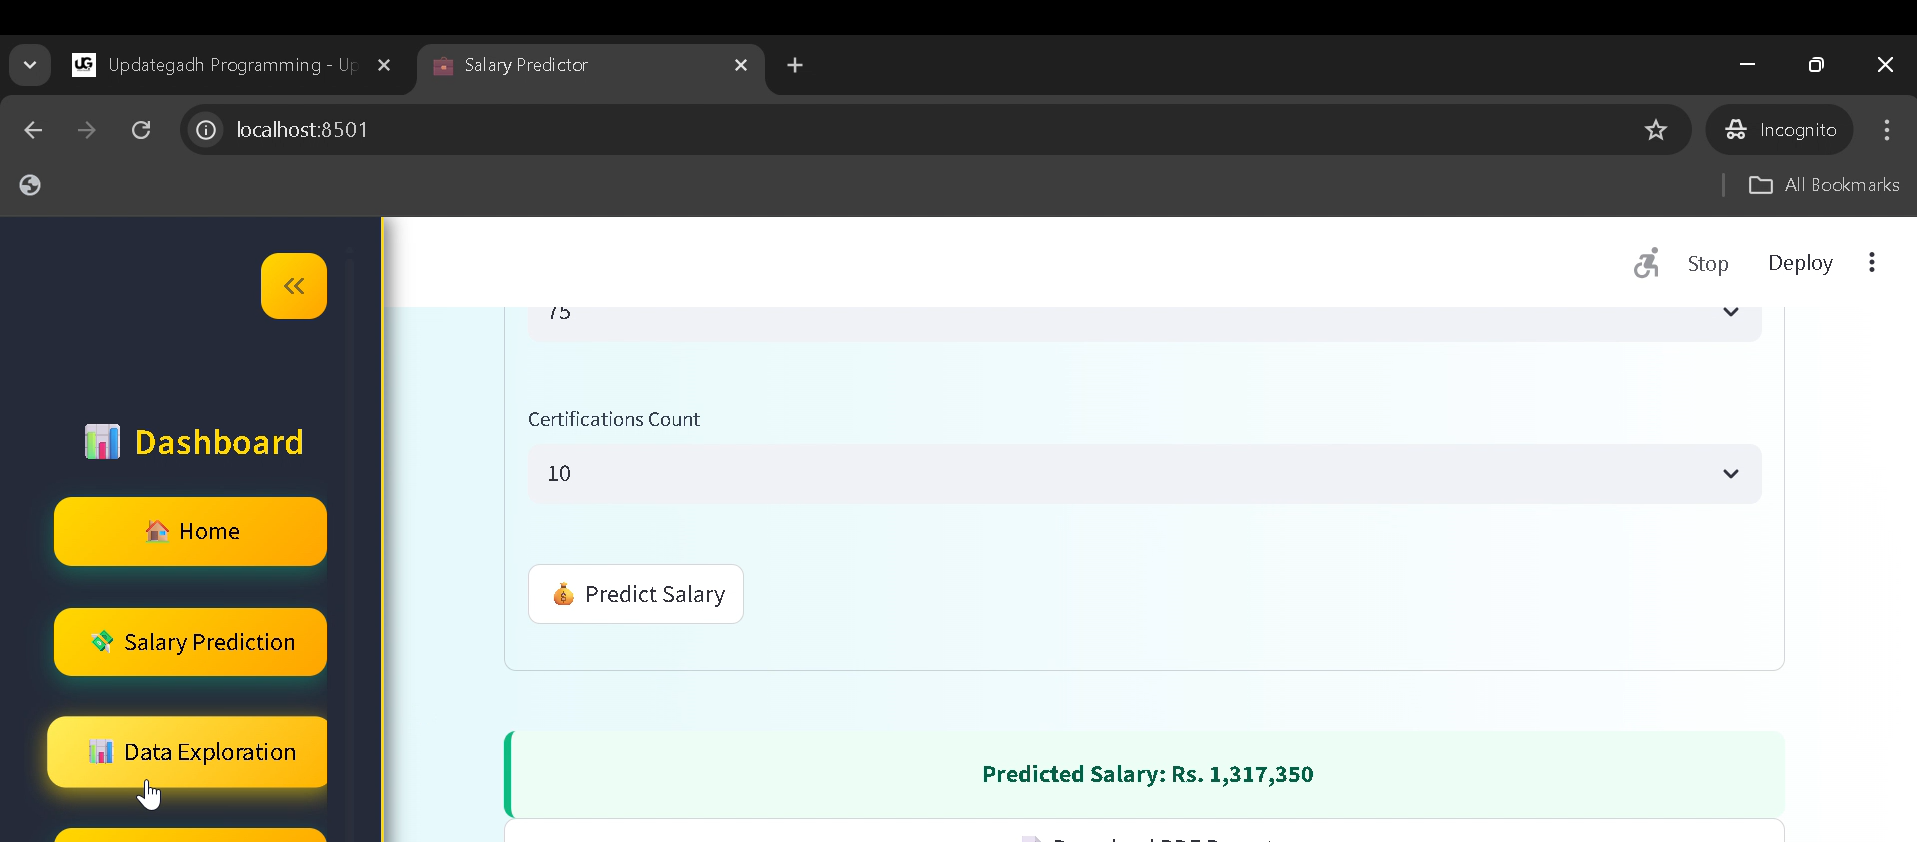Expand the Certifications Count dropdown
This screenshot has height=842, width=1917.
(1143, 474)
